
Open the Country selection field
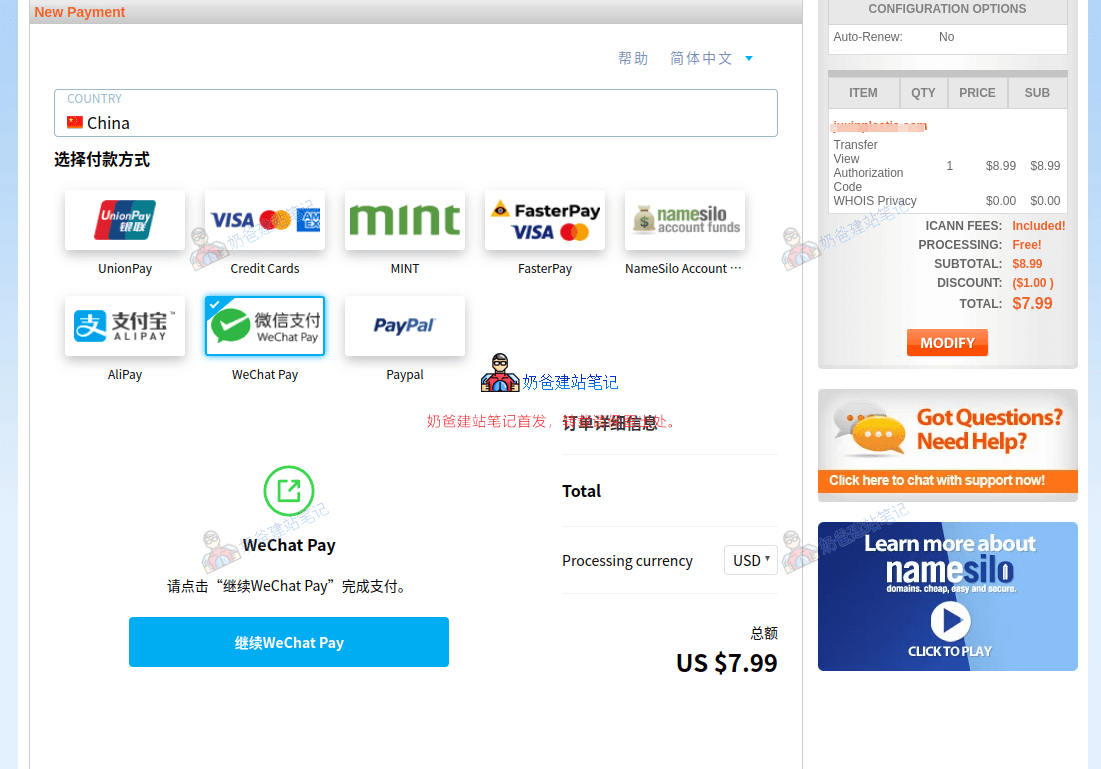[415, 113]
